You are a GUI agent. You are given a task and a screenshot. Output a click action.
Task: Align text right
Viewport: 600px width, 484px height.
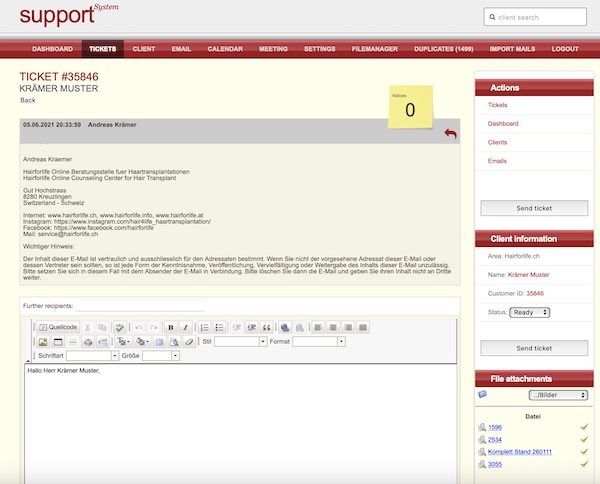coord(348,327)
